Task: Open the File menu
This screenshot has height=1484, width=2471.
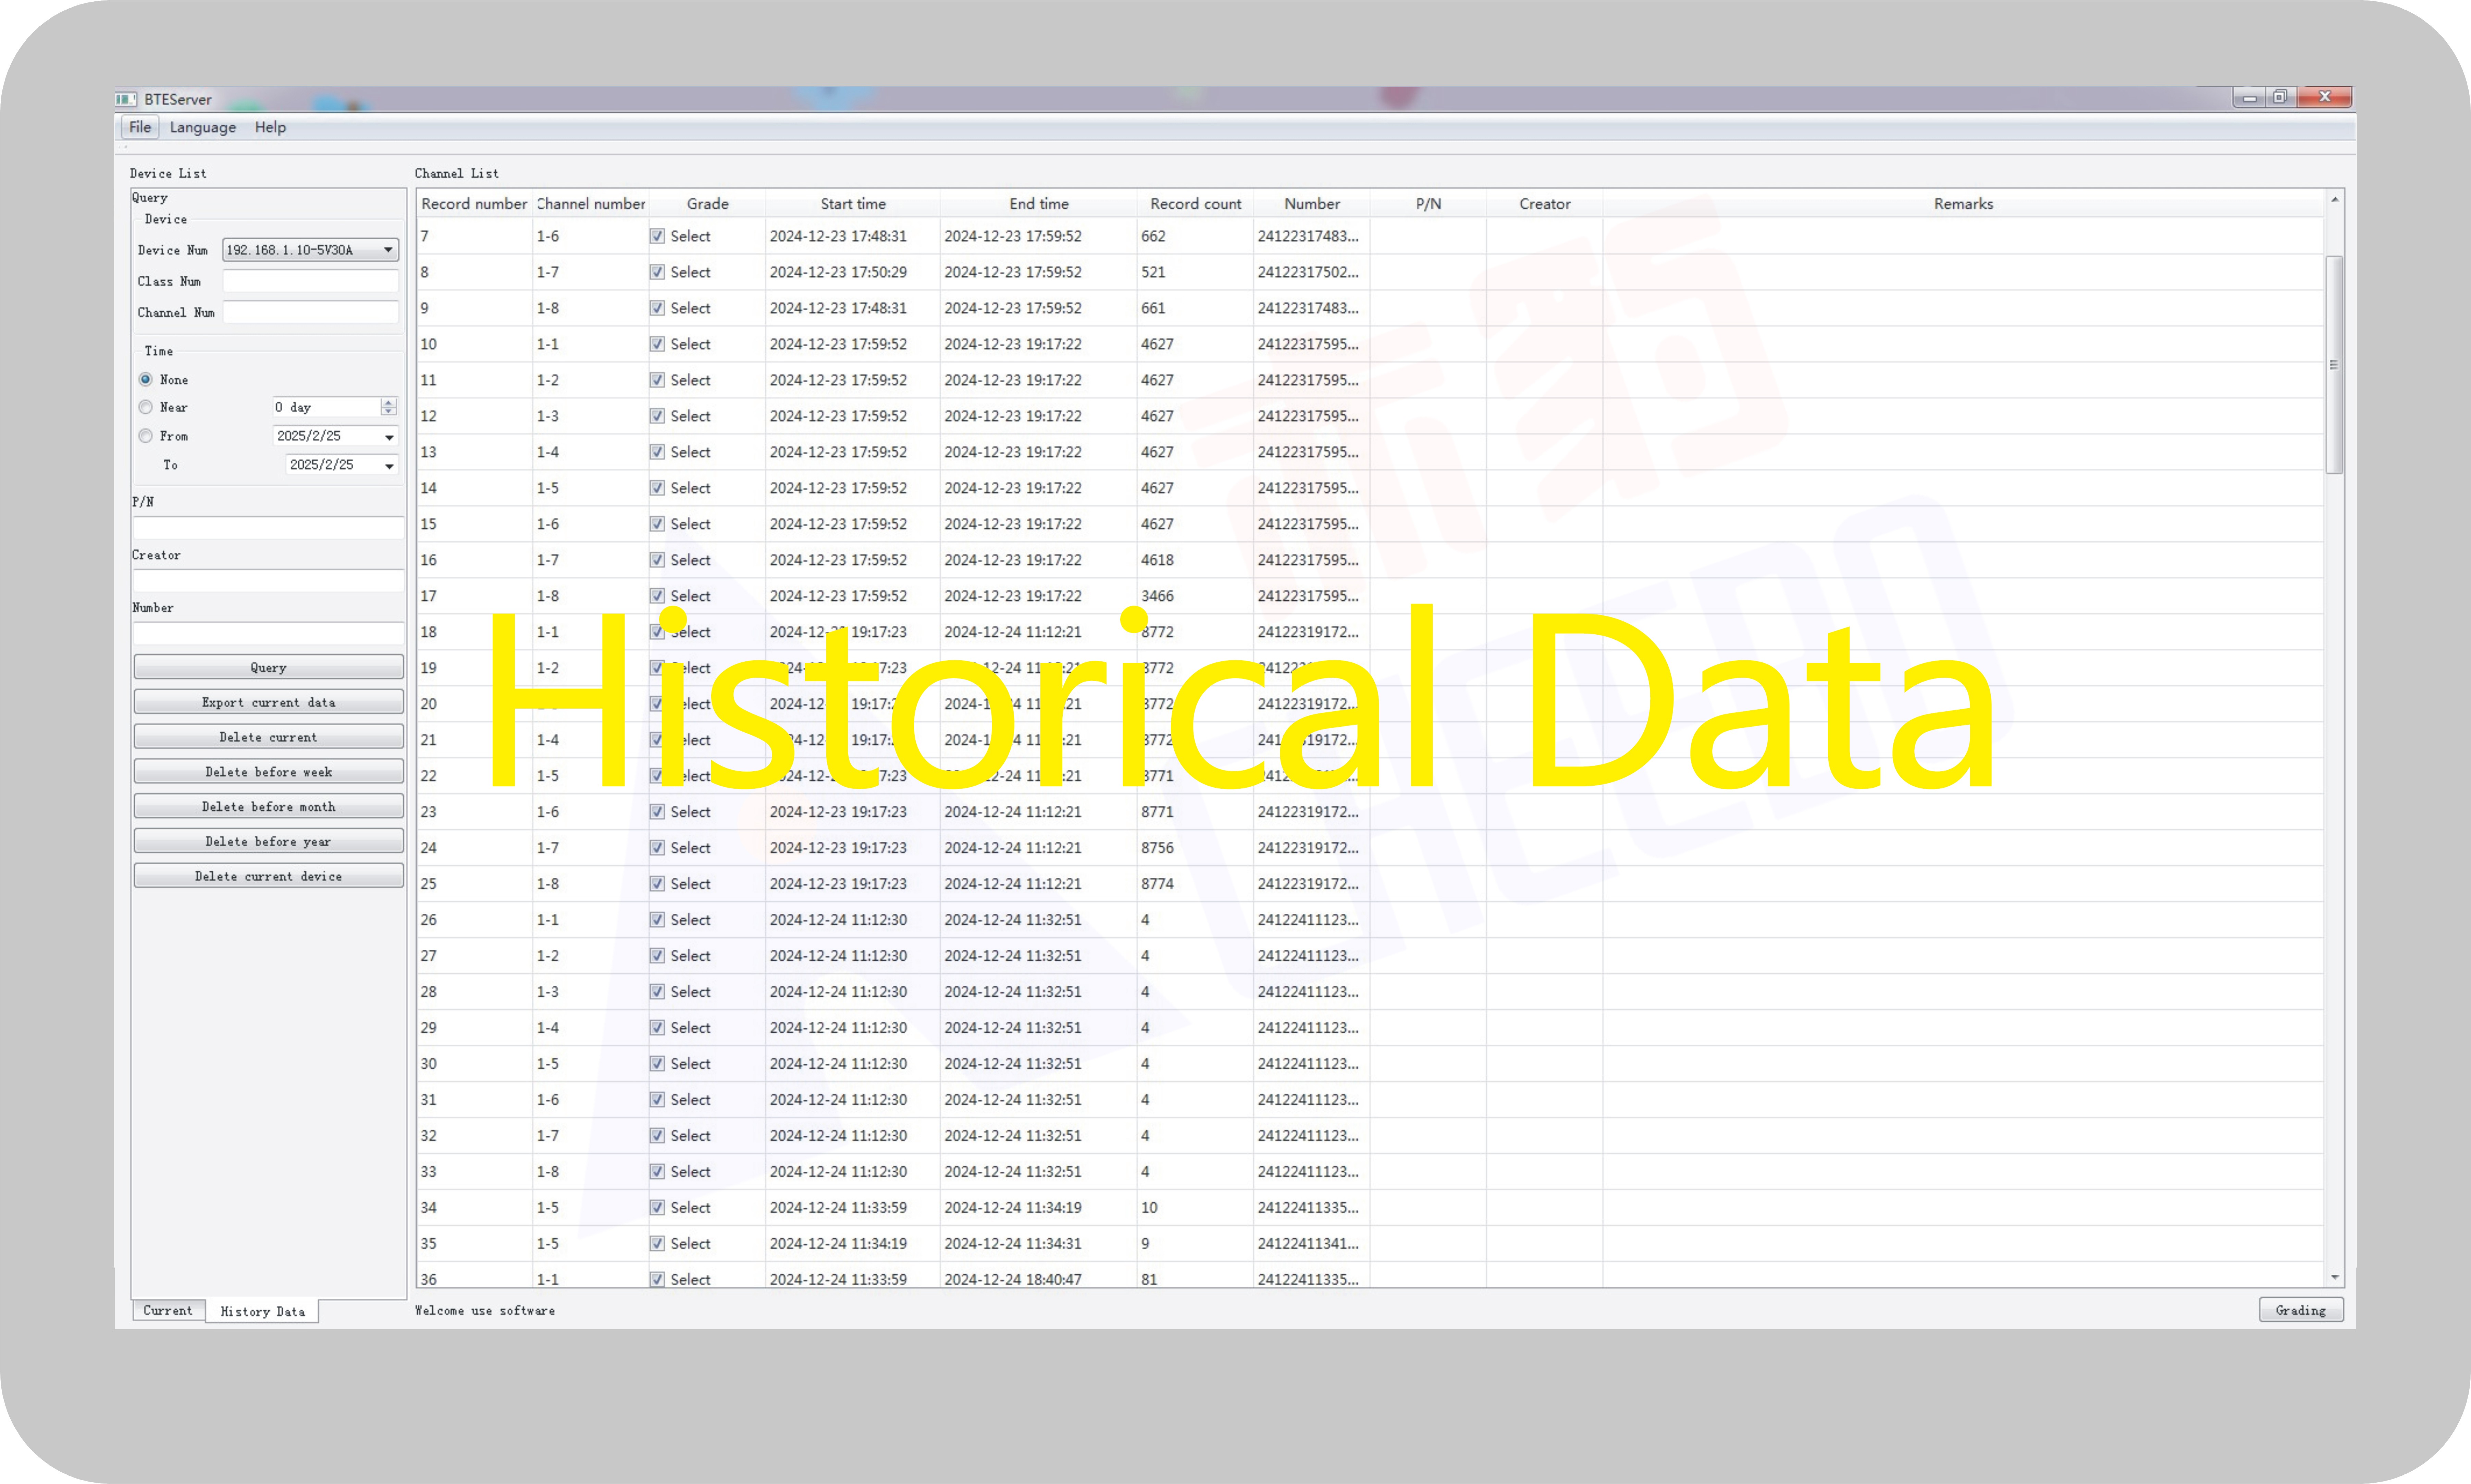Action: 140,127
